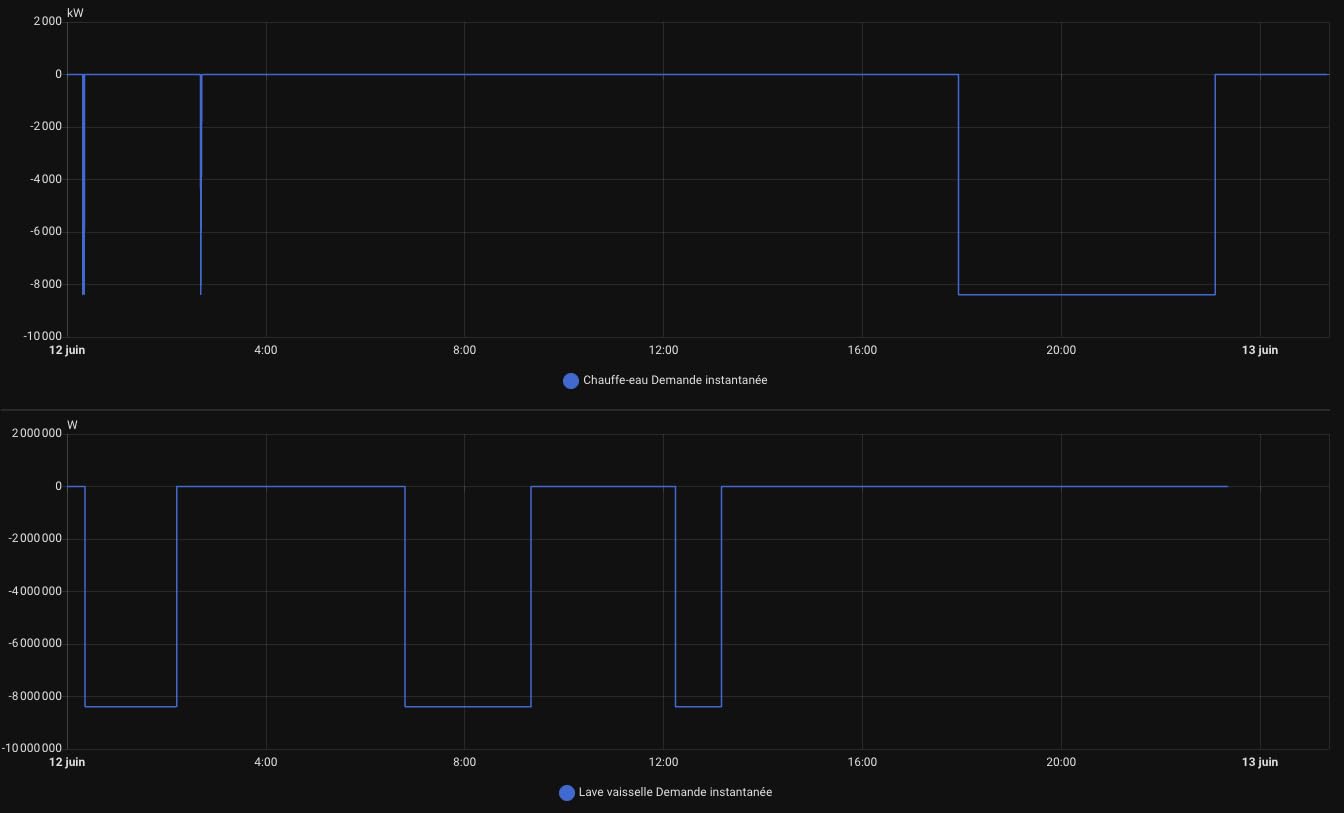Click the 13 juin label under the Lave vaisselle chart
Image resolution: width=1344 pixels, height=813 pixels.
(1260, 762)
